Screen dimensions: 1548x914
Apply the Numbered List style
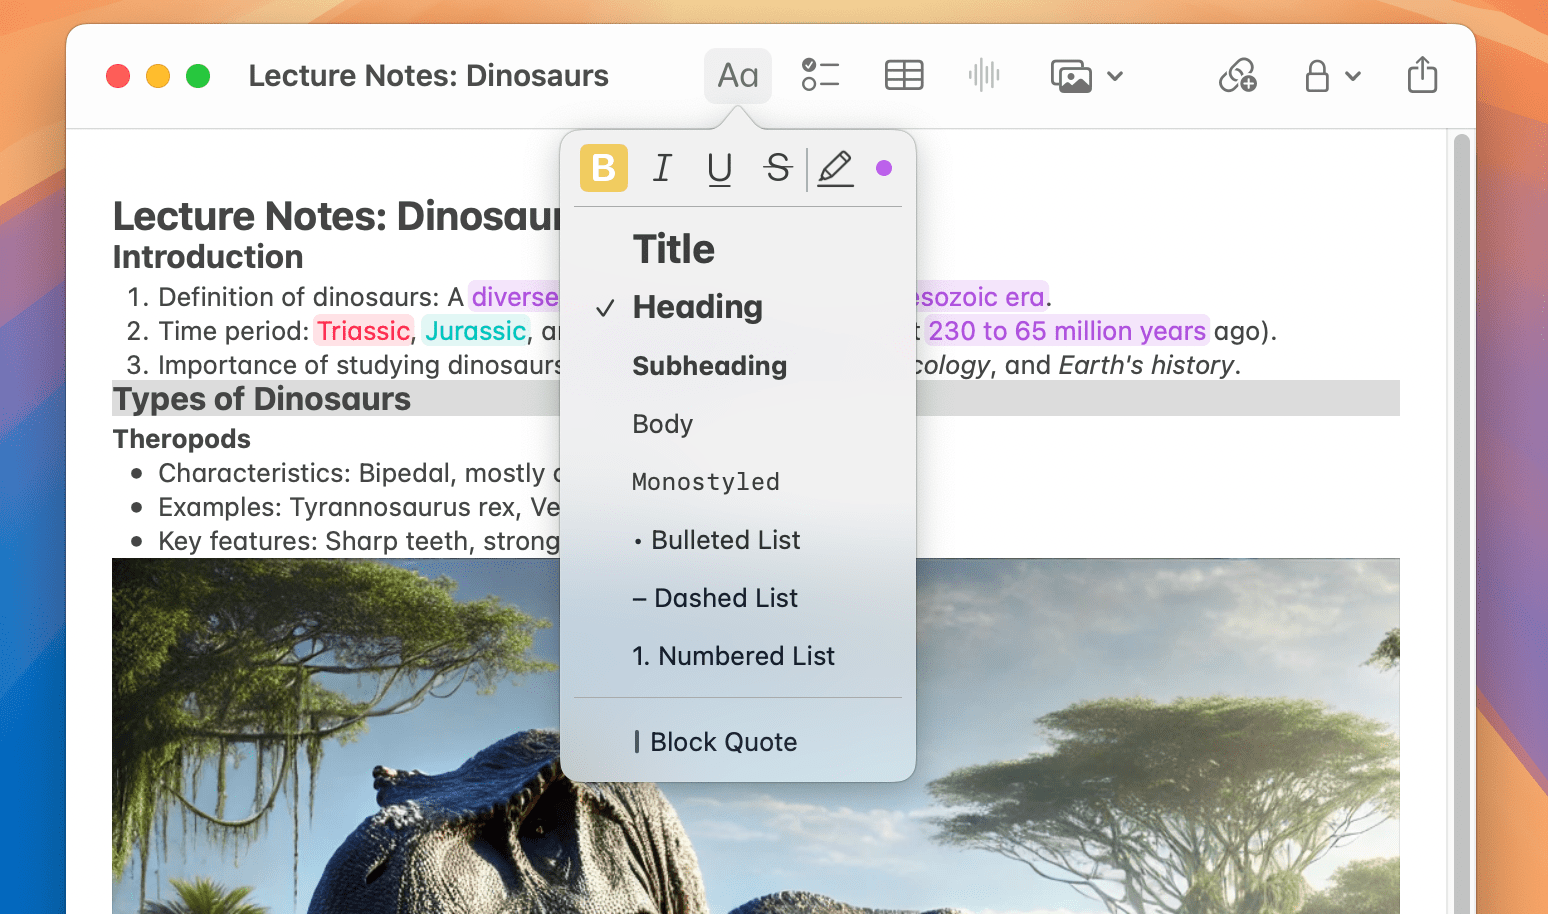coord(733,656)
